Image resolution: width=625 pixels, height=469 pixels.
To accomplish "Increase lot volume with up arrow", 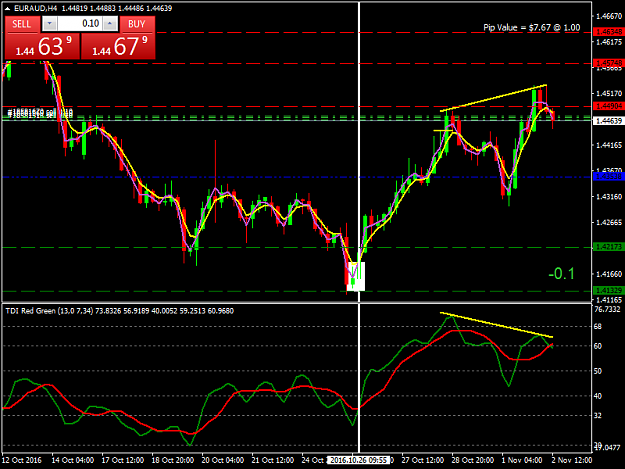I will click(x=110, y=24).
